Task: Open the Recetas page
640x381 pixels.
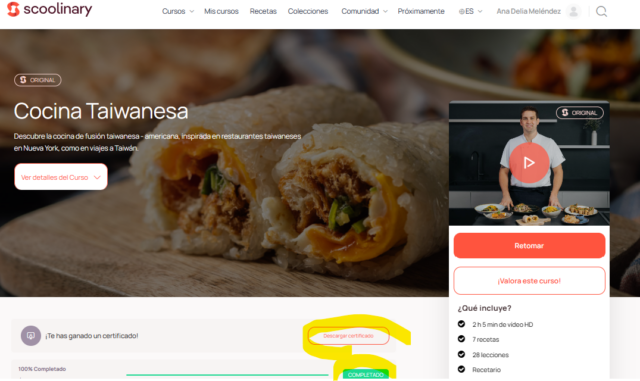Action: [x=263, y=11]
